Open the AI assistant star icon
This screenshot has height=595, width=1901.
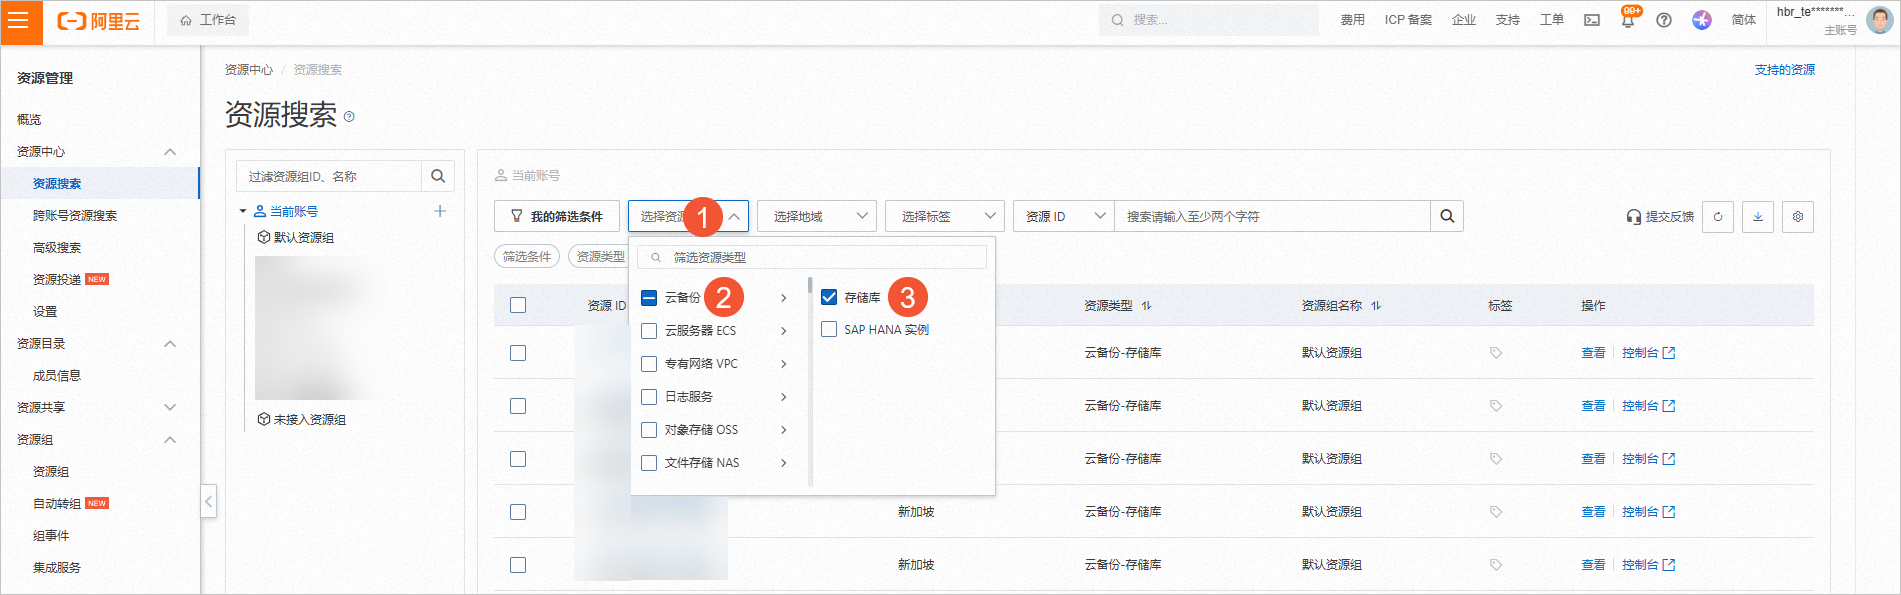pos(1702,20)
